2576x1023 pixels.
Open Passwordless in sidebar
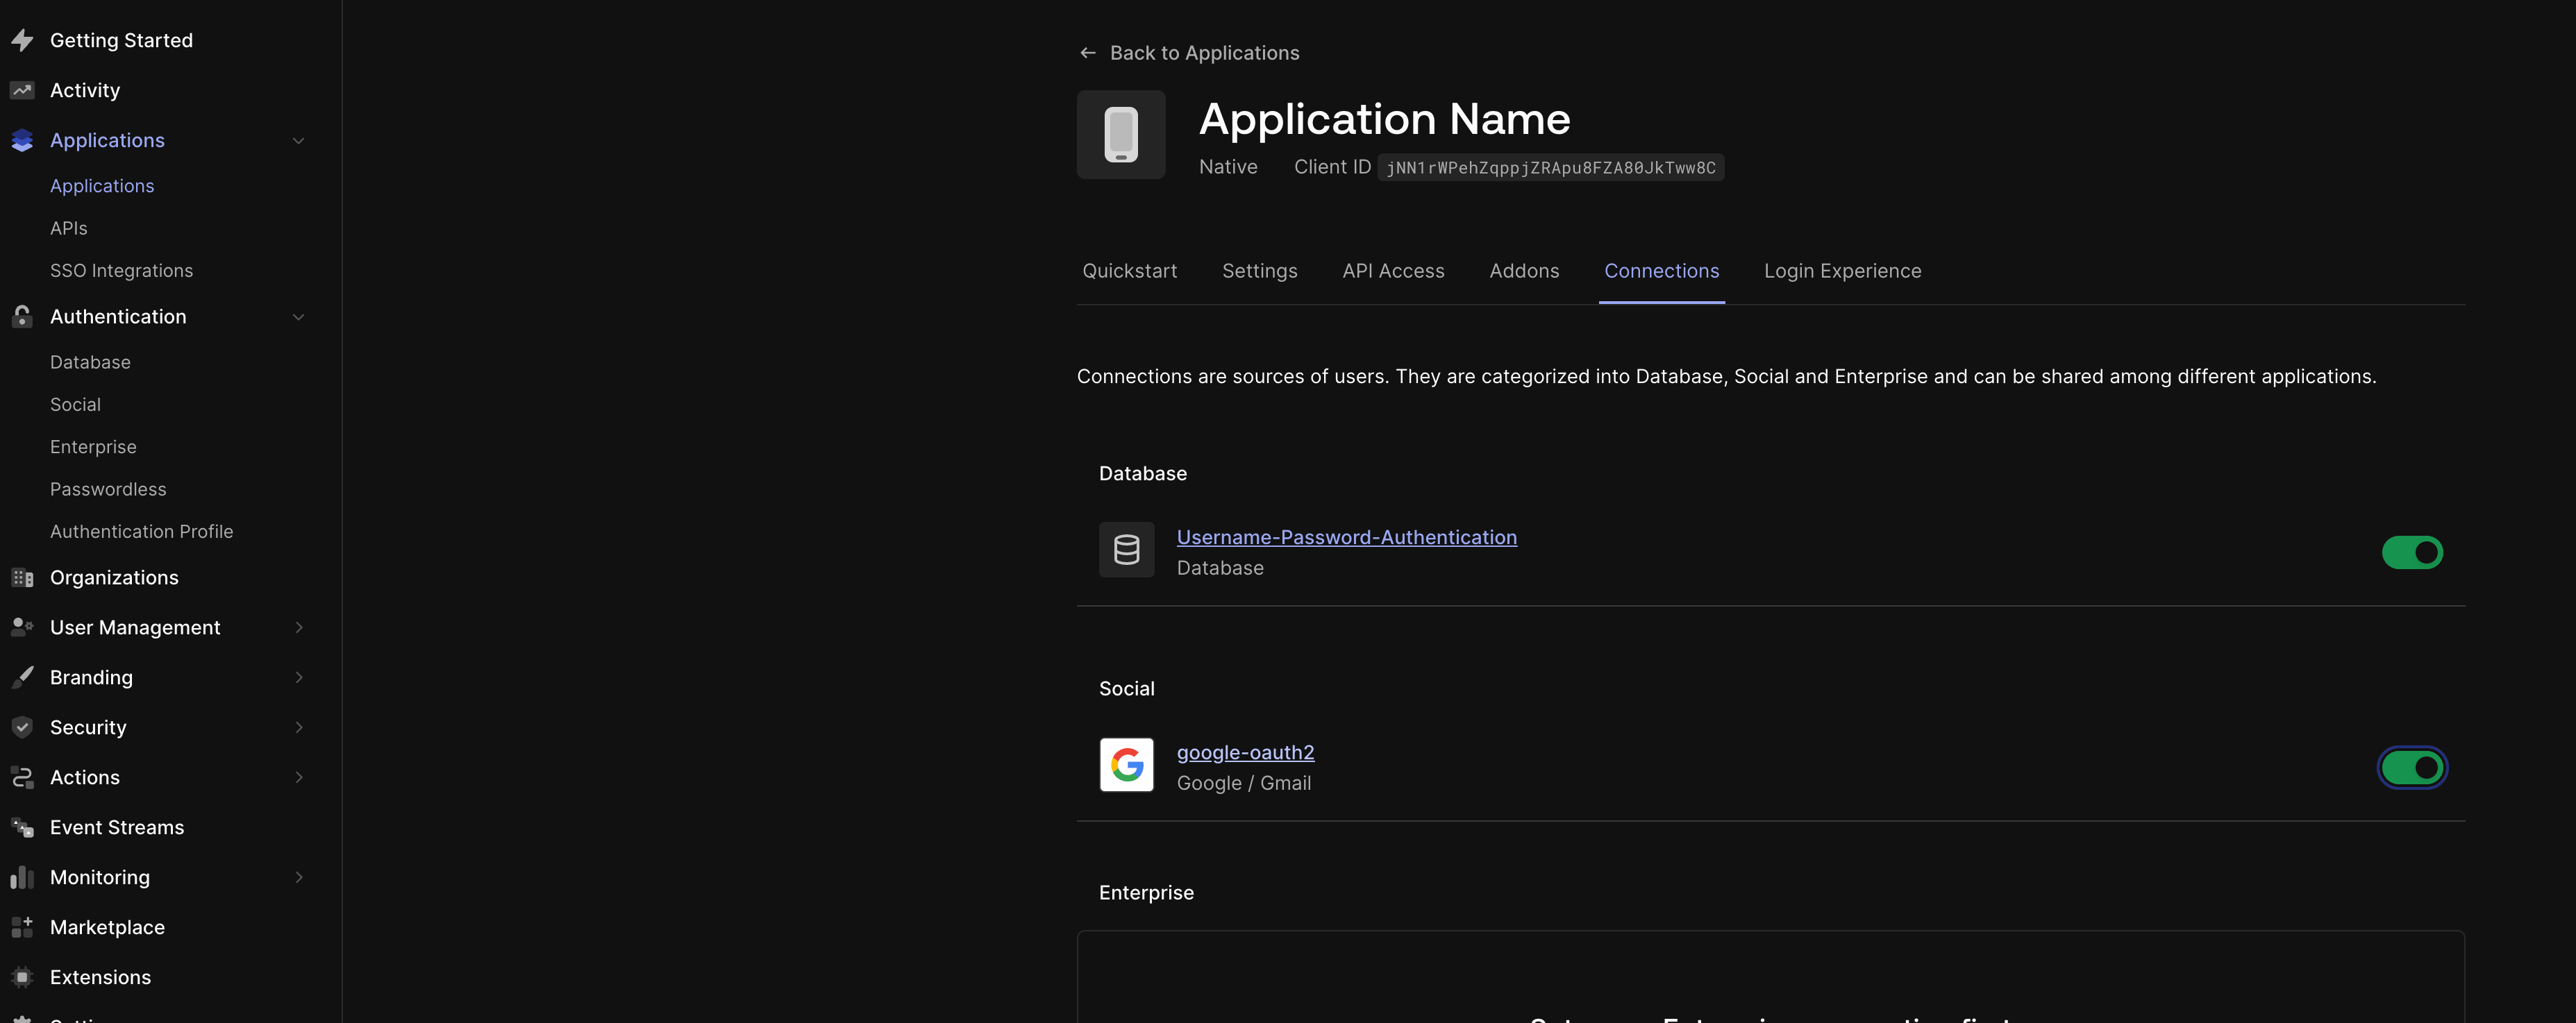[x=108, y=489]
